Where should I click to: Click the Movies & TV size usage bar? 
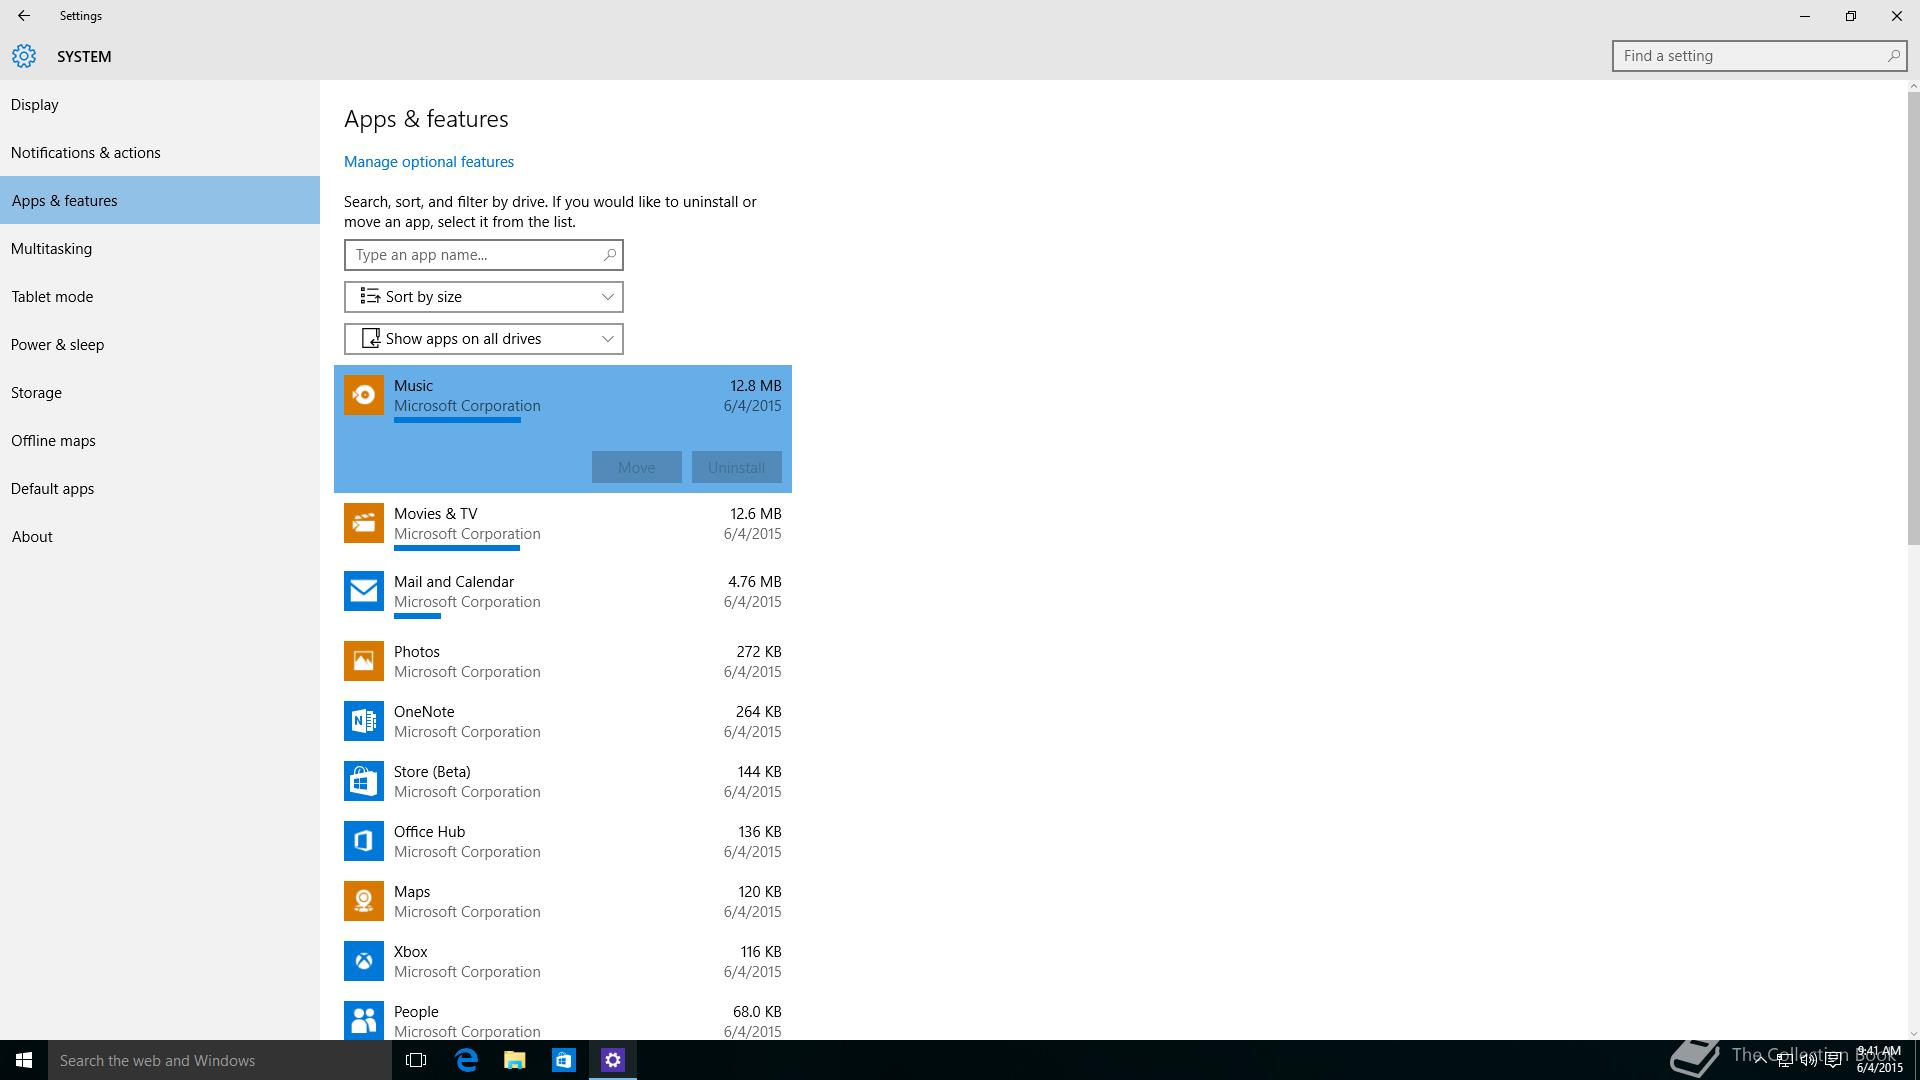point(457,548)
